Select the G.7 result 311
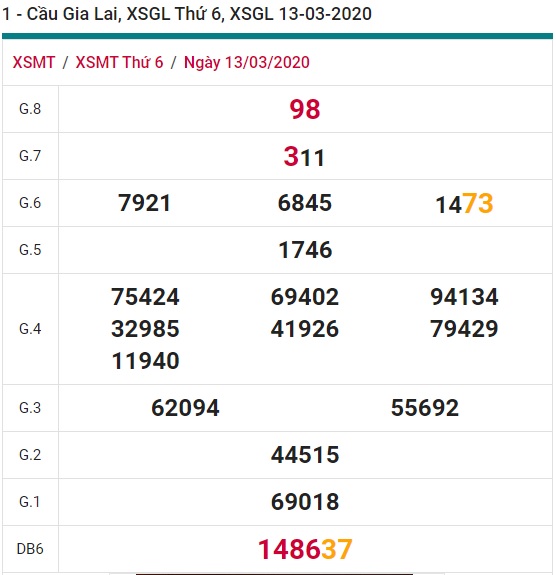 [x=304, y=157]
